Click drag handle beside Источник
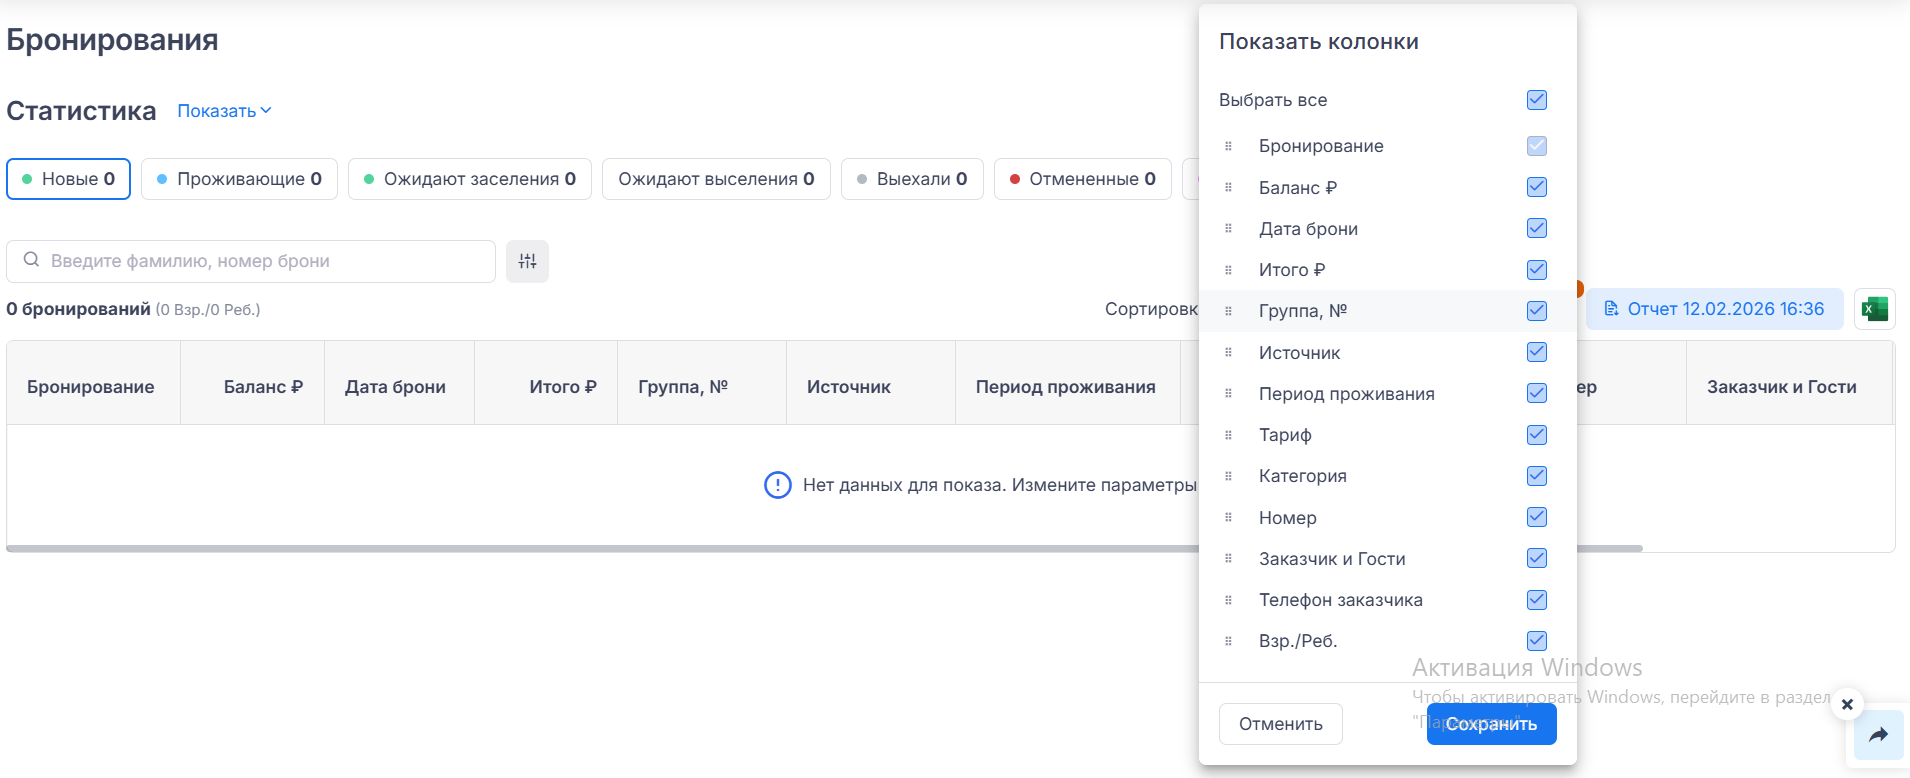 [1228, 352]
